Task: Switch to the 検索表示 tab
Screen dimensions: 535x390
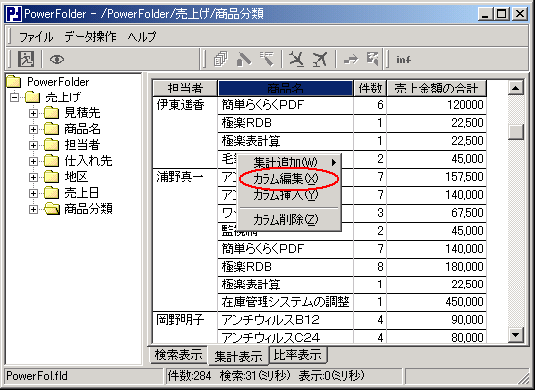Action: pos(178,355)
